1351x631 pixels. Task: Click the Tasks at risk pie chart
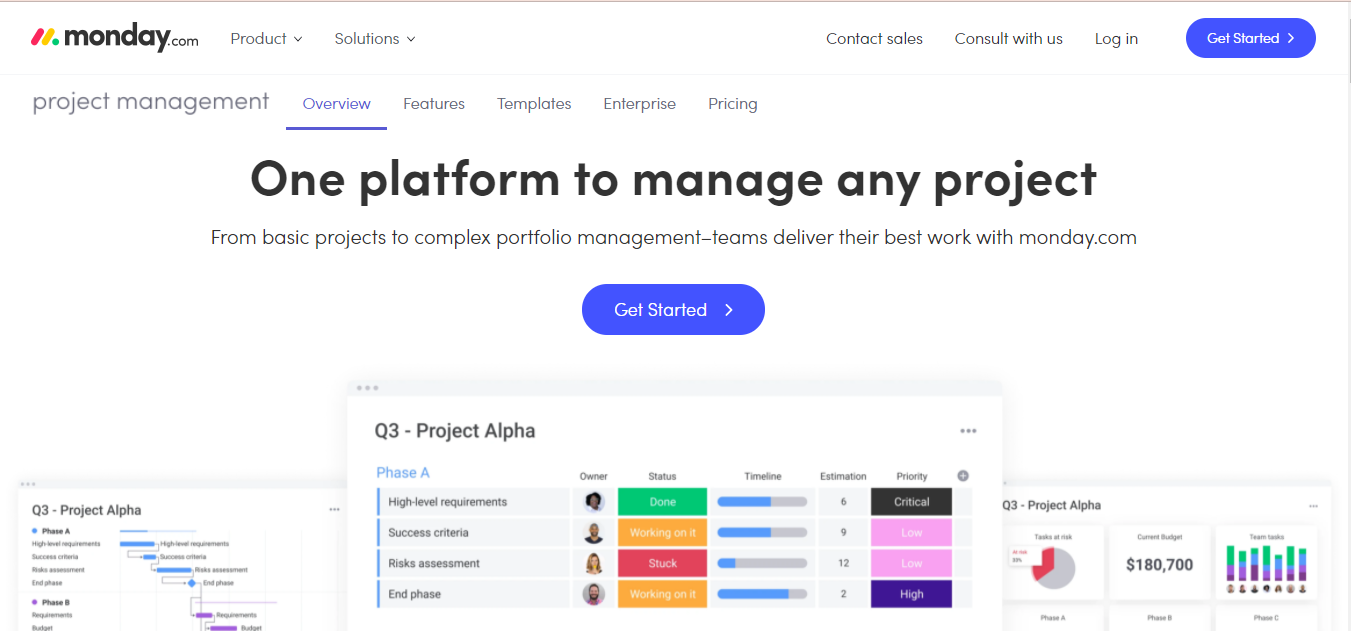(x=1052, y=567)
